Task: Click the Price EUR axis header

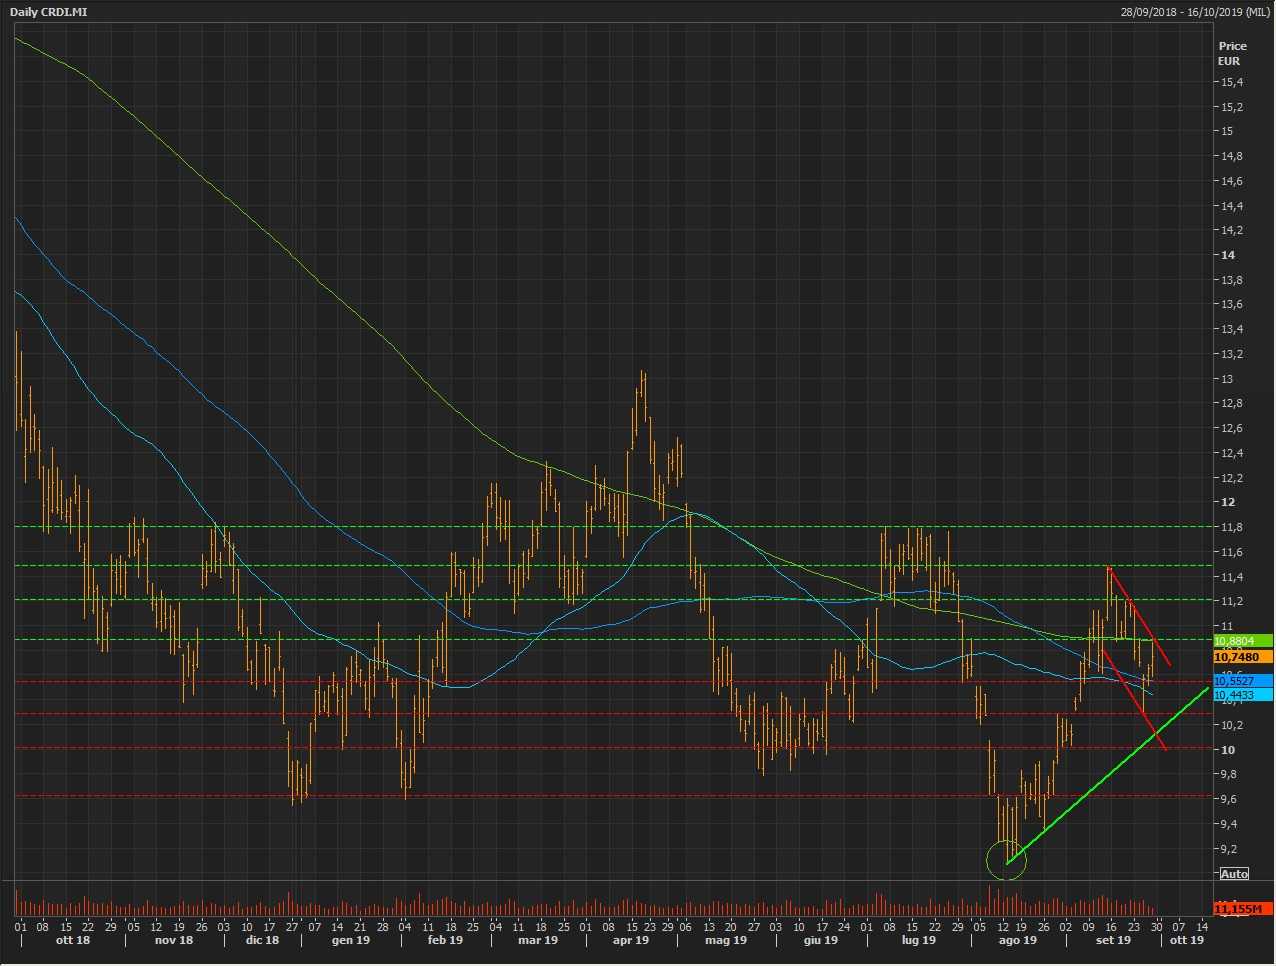Action: click(1232, 53)
